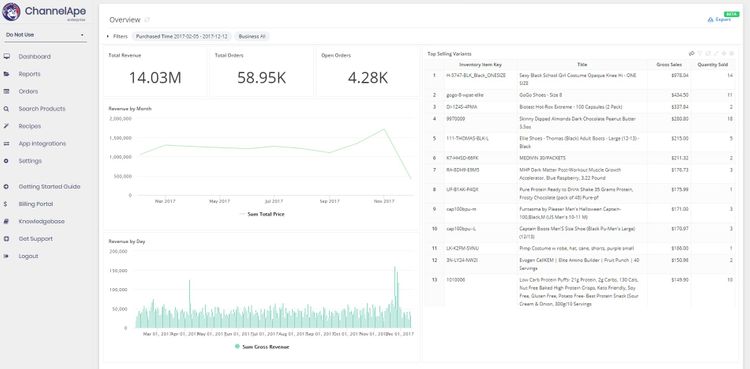
Task: Toggle the Sum Total Price legend
Action: [x=263, y=214]
